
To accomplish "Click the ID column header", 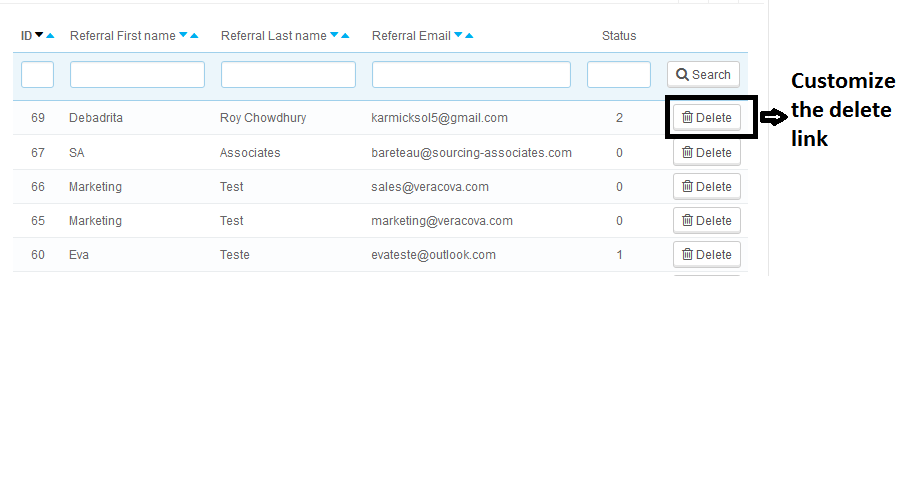I will [27, 36].
